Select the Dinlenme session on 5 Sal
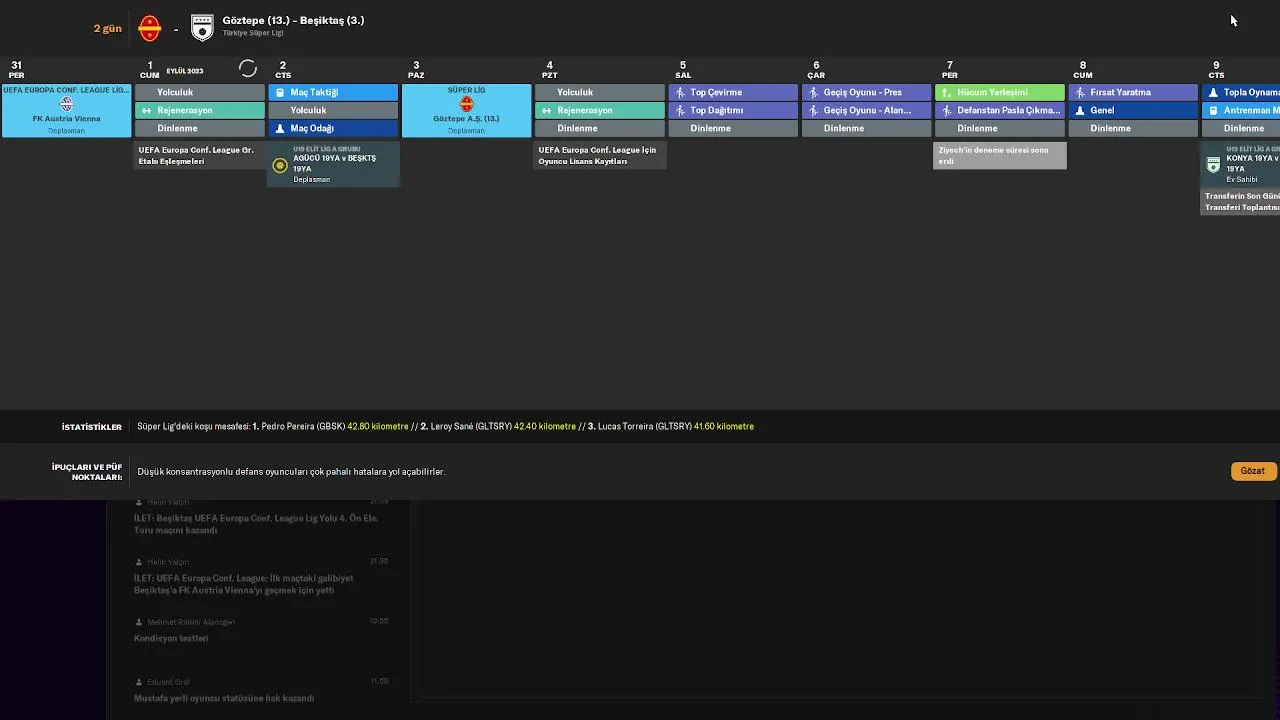Viewport: 1280px width, 720px height. (x=733, y=128)
